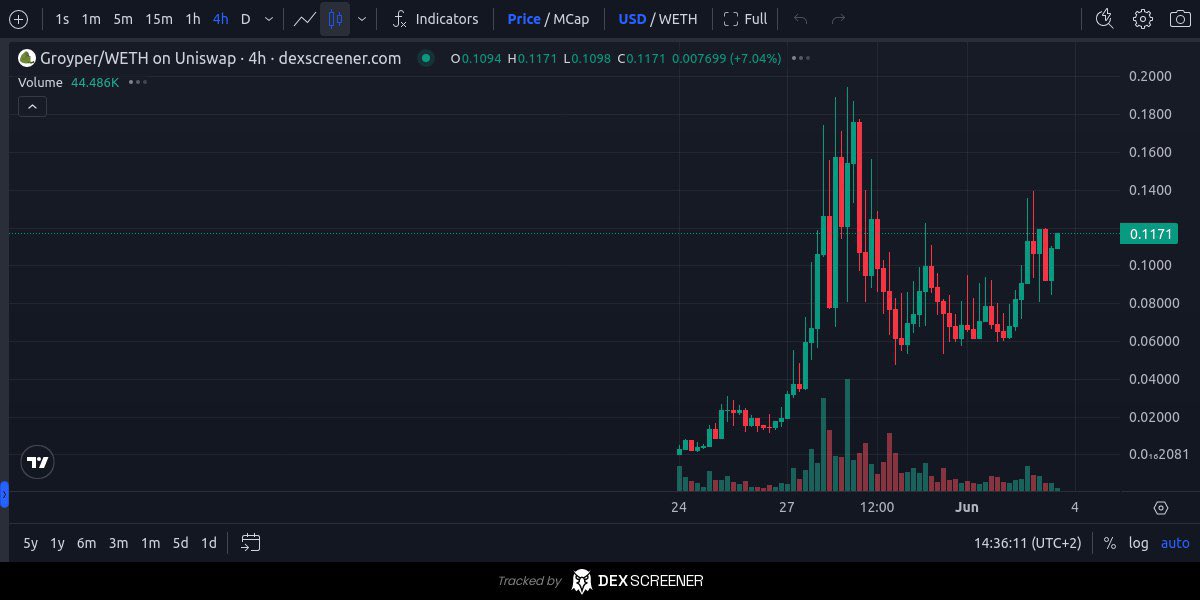Open more options next to Volume
This screenshot has height=600, width=1200.
pyautogui.click(x=137, y=82)
